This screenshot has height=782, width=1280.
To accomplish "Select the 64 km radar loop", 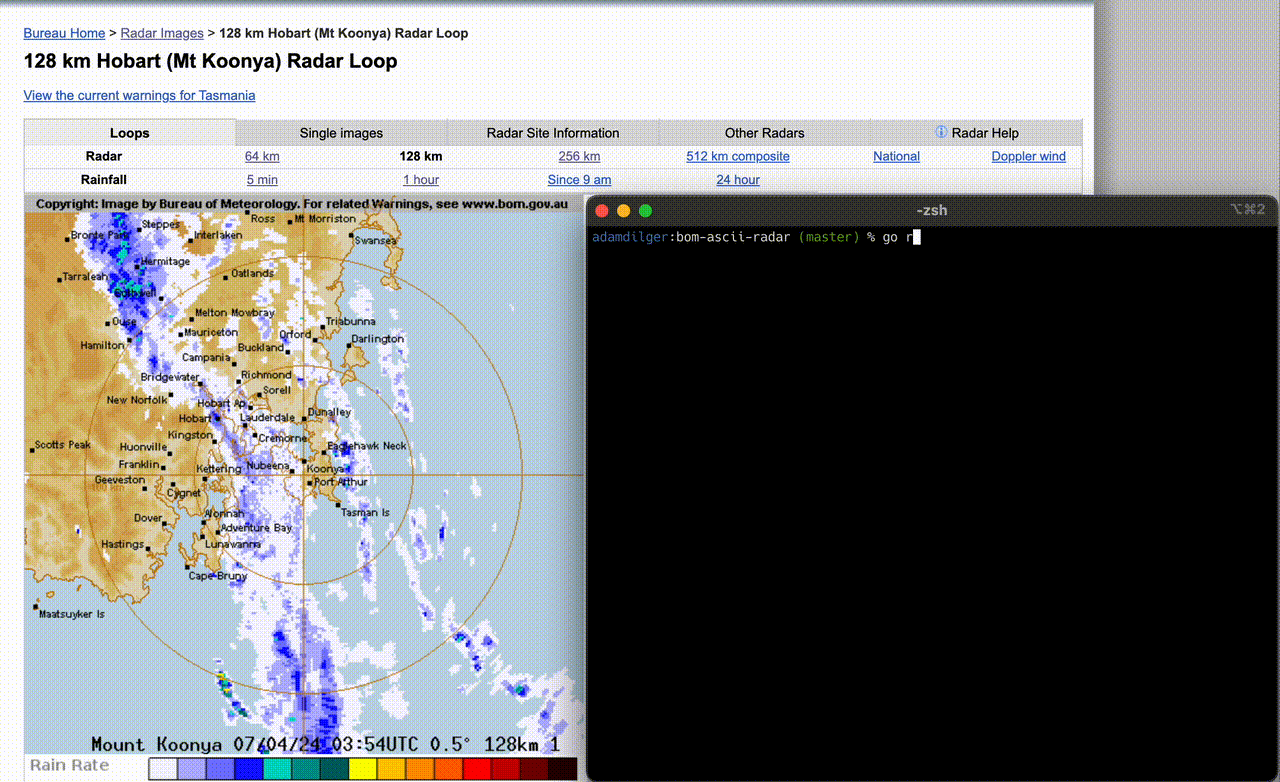I will click(262, 156).
